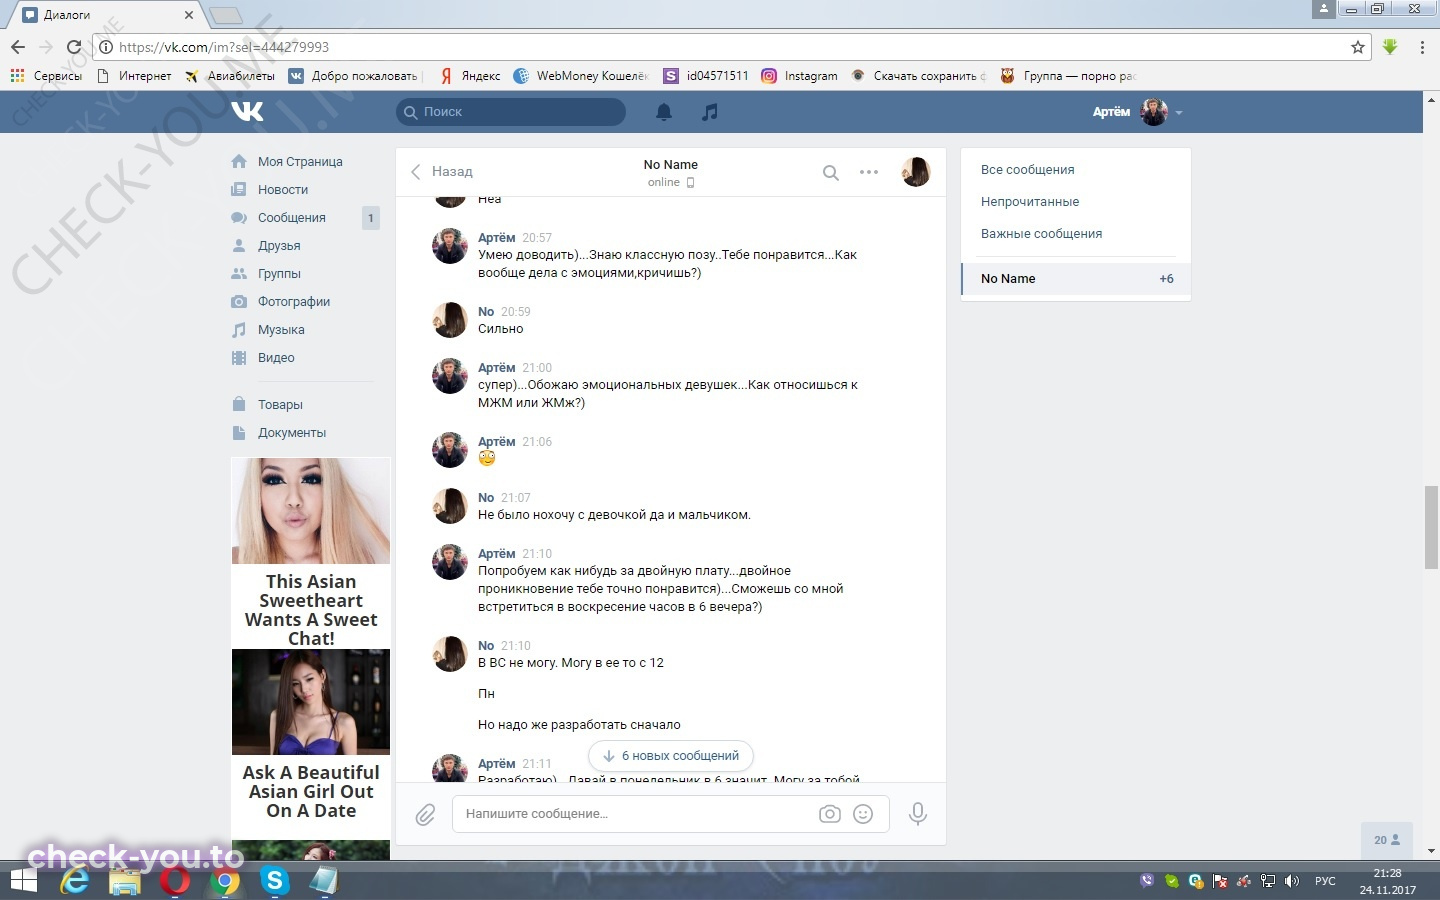
Task: Open the online friends counter showing 20
Action: point(1387,840)
